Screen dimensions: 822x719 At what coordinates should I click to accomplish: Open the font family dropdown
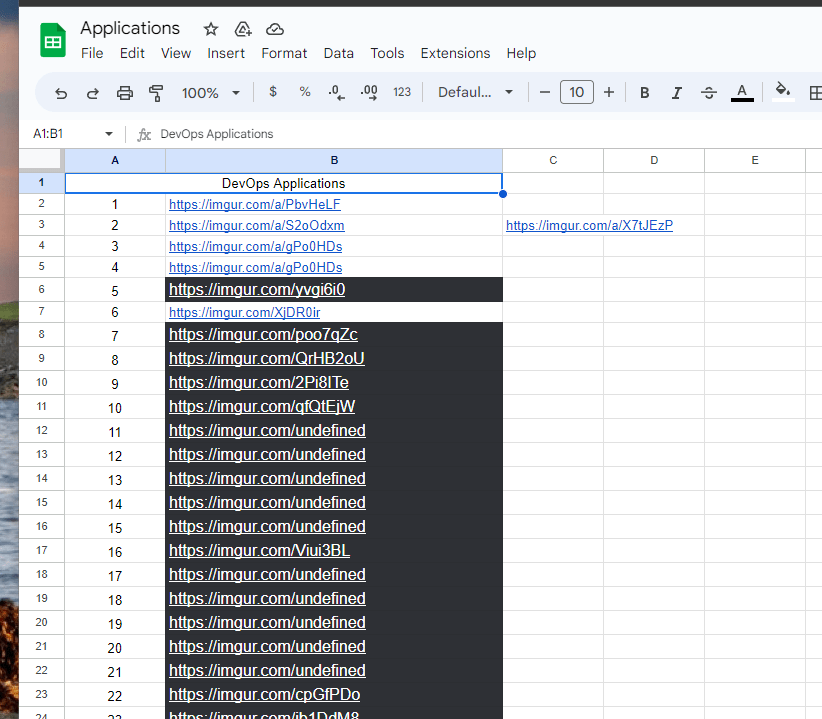tap(475, 93)
